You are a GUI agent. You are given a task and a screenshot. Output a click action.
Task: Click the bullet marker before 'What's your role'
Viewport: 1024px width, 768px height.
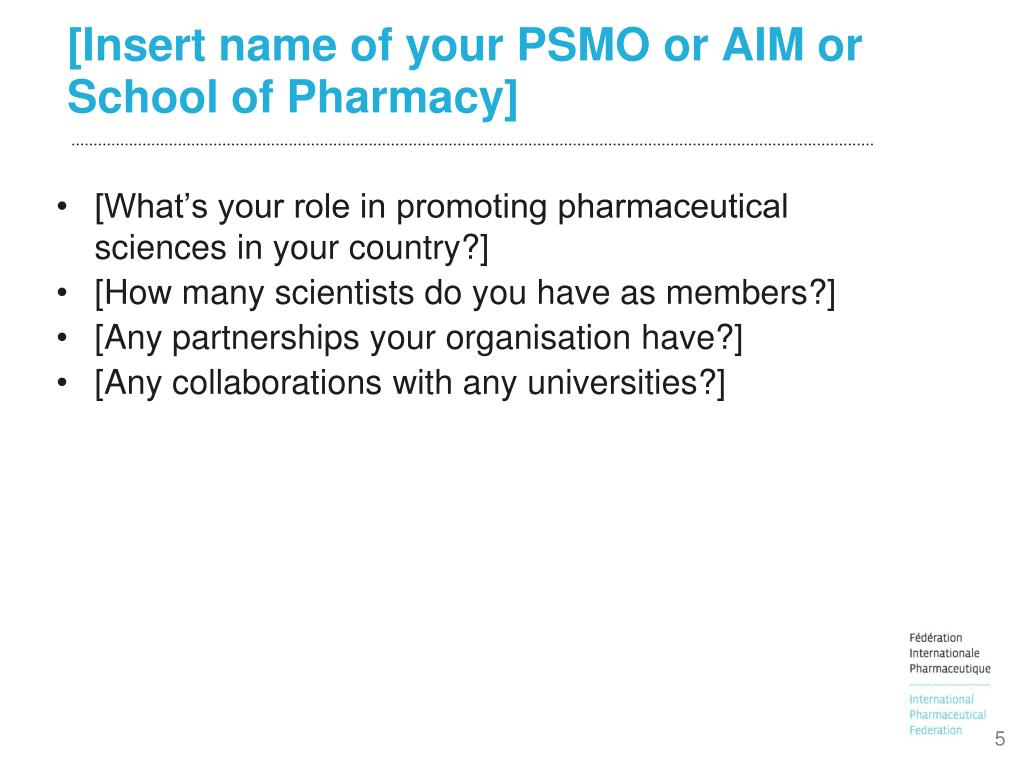click(x=62, y=207)
